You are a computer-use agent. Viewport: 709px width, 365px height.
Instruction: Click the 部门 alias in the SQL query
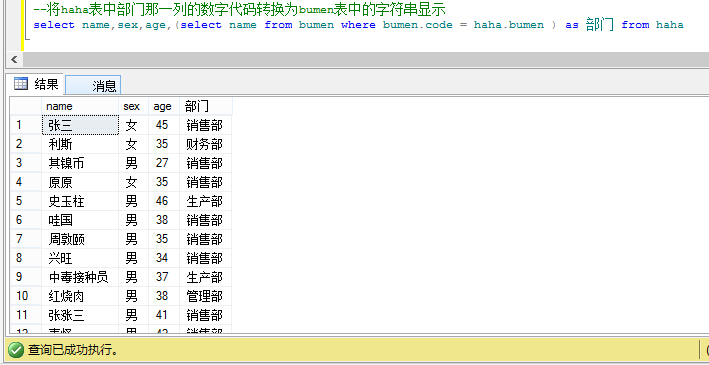[x=600, y=24]
